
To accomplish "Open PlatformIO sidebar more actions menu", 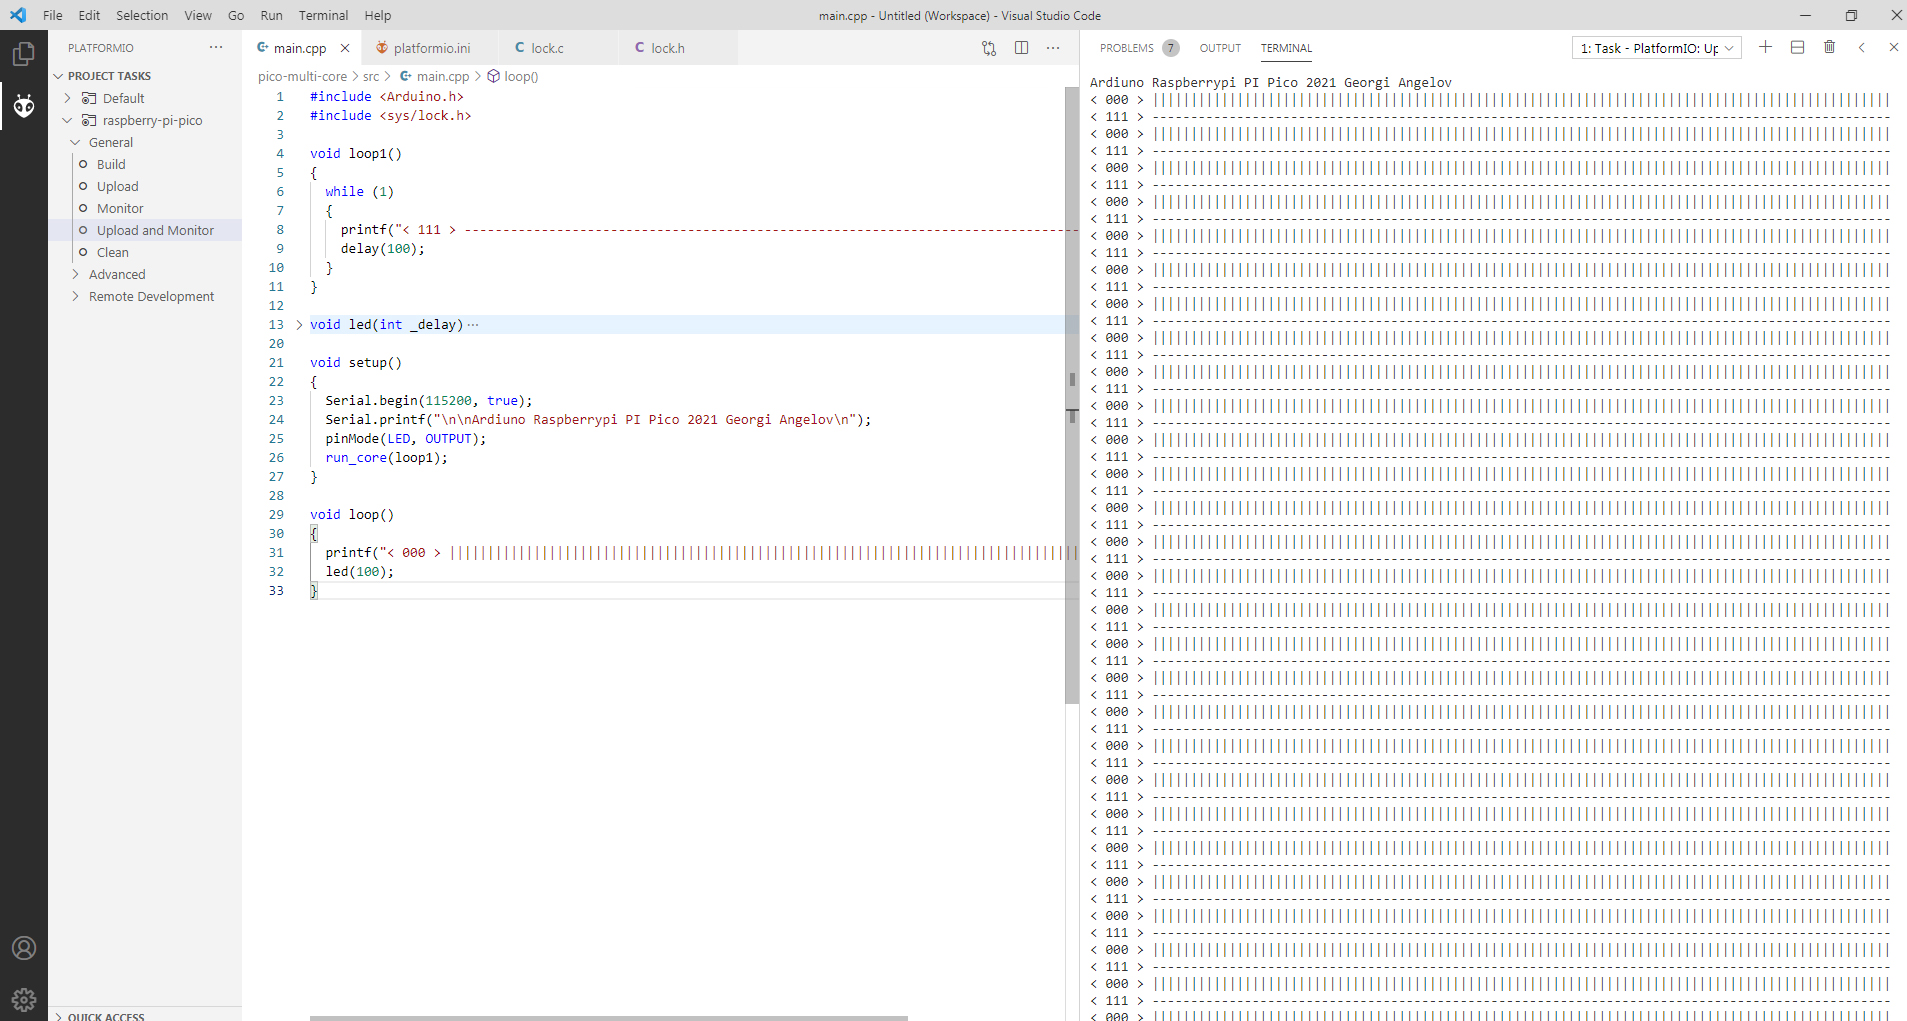I will 216,48.
